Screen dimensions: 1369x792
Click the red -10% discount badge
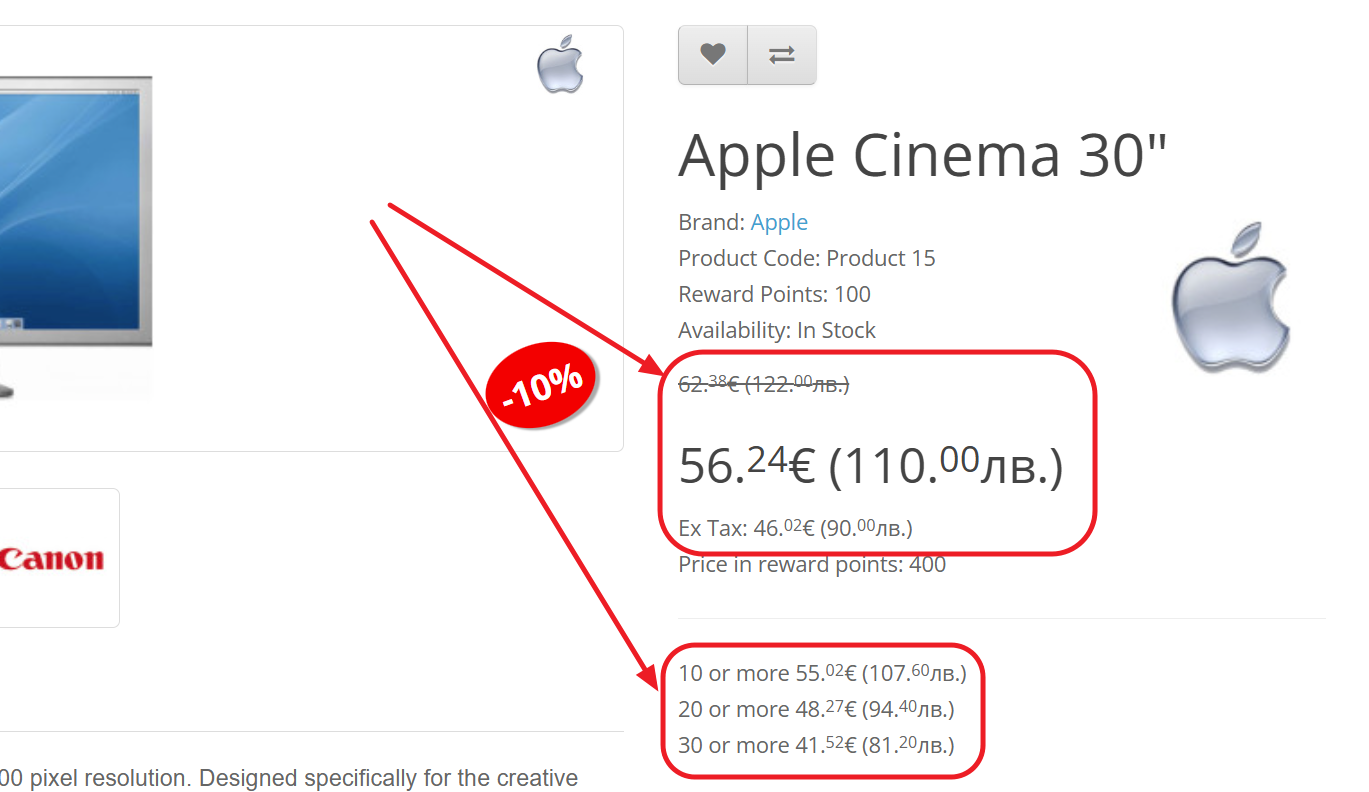pos(541,384)
